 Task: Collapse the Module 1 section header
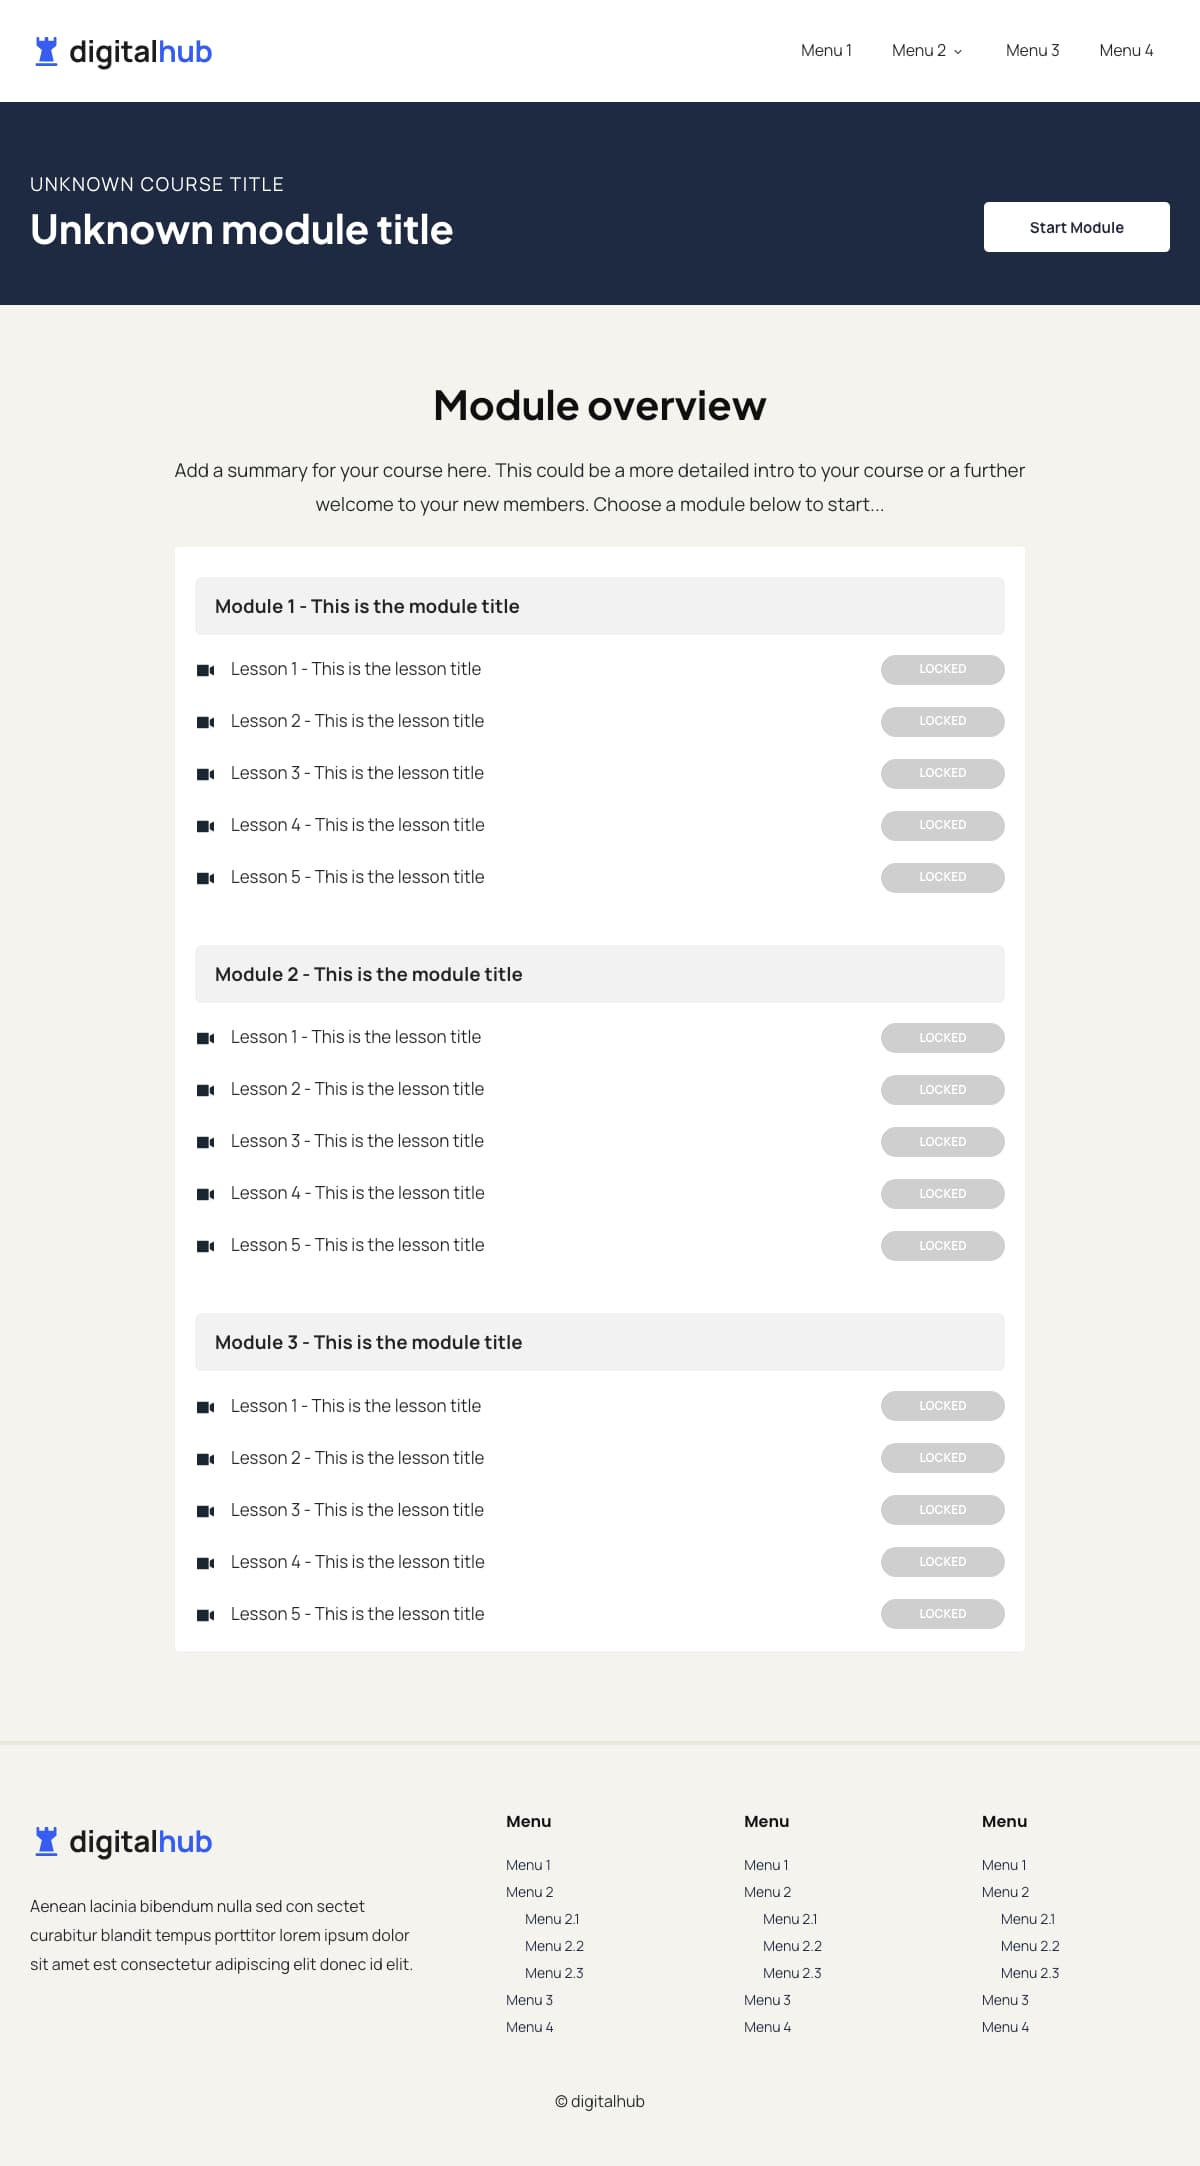click(x=599, y=606)
